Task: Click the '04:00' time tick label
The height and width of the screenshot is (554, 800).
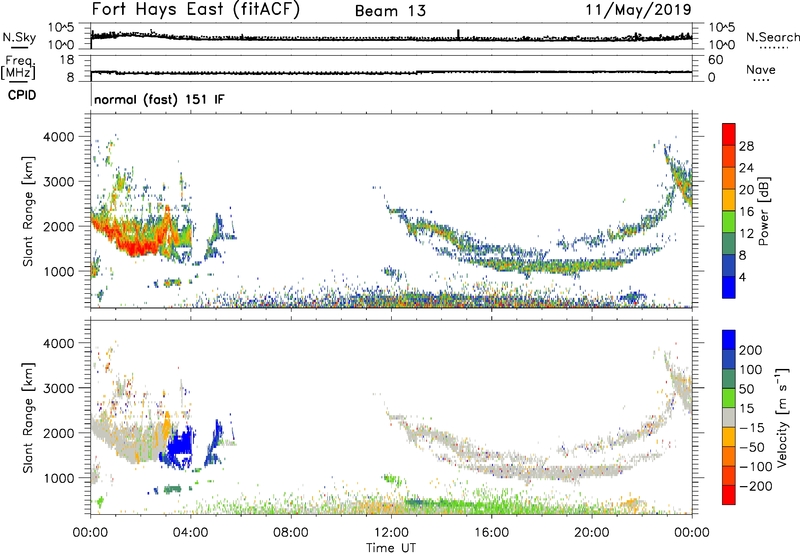Action: (191, 533)
